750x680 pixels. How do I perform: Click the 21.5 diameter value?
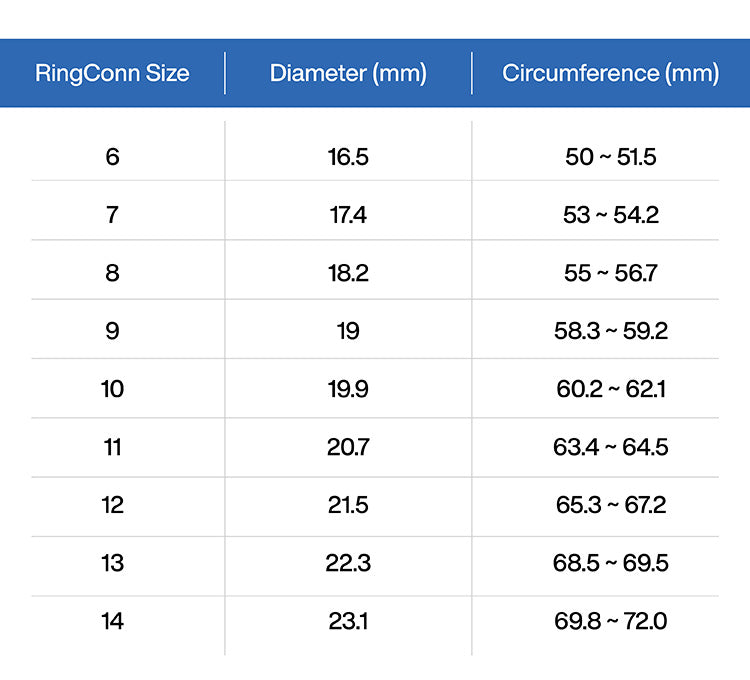[348, 505]
